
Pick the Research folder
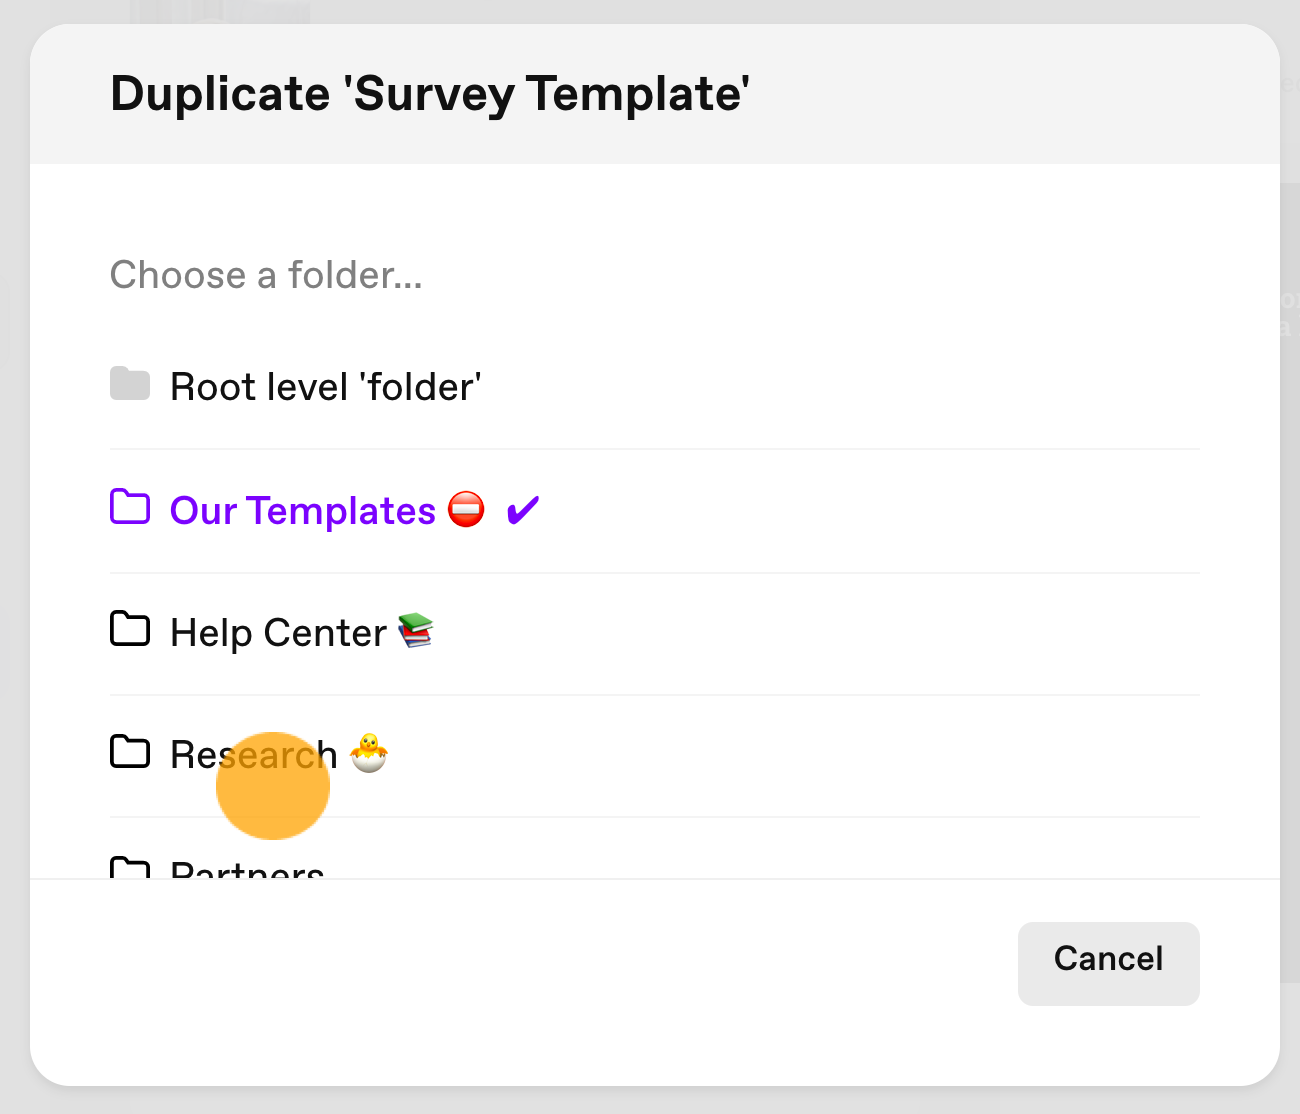[654, 755]
